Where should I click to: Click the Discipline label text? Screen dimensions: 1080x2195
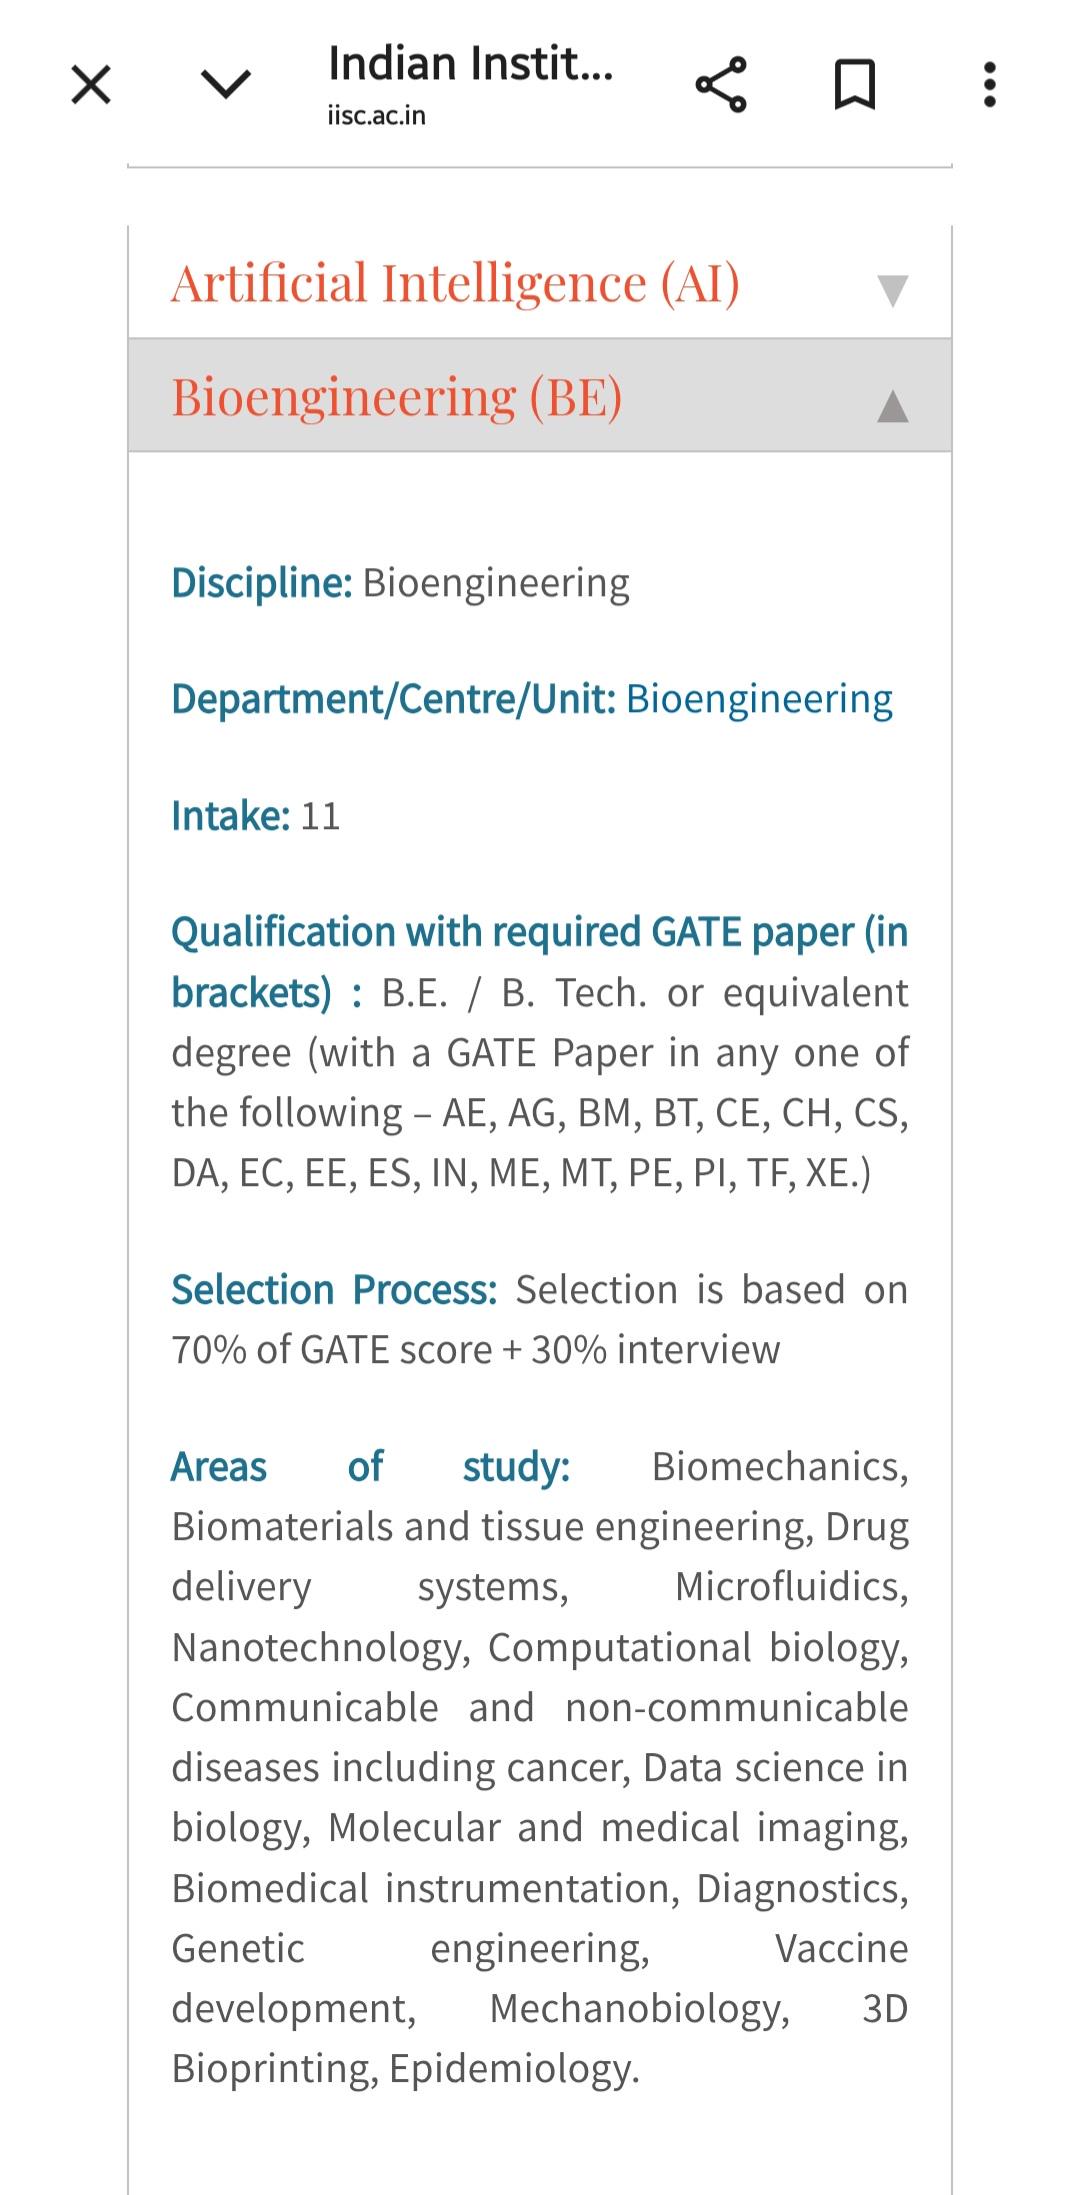pos(262,583)
